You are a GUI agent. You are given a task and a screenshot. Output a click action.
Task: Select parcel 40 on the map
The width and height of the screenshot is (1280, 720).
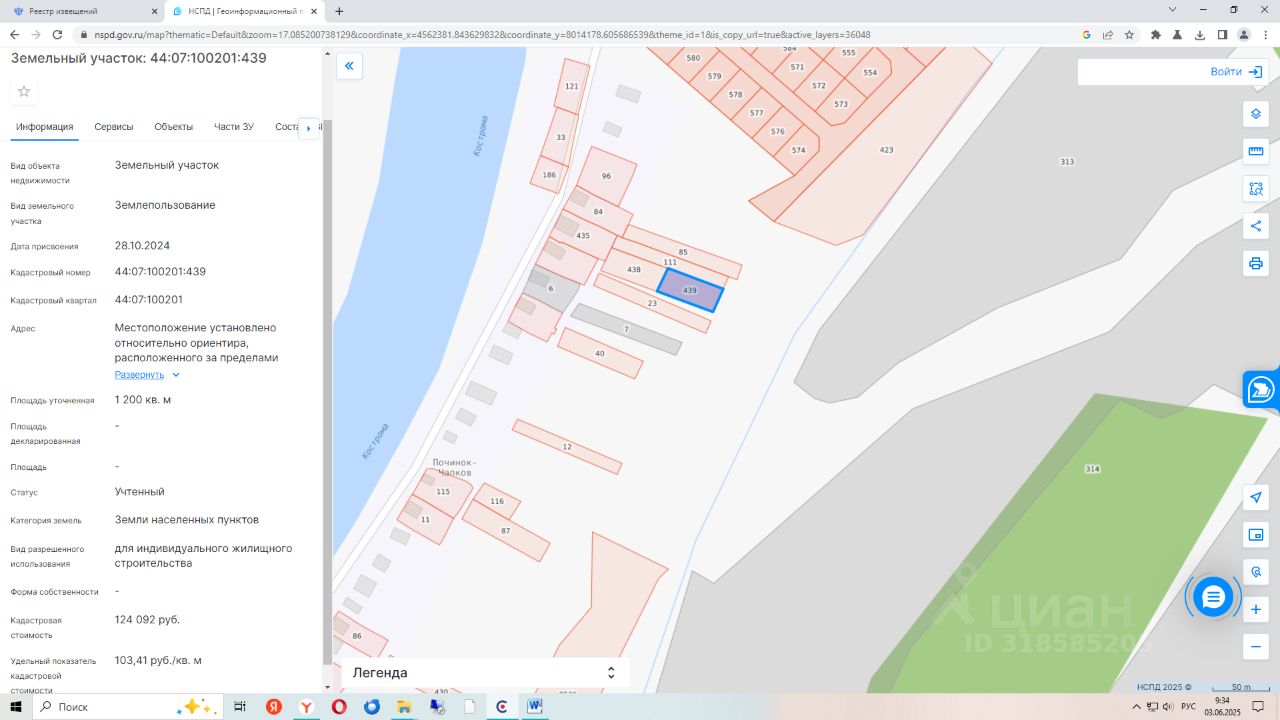point(600,353)
